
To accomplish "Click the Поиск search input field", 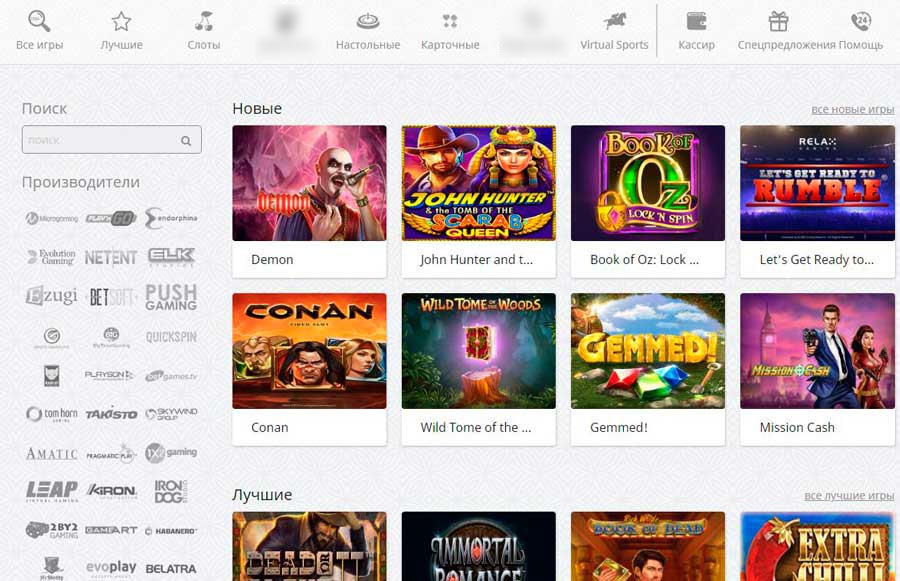I will point(111,140).
